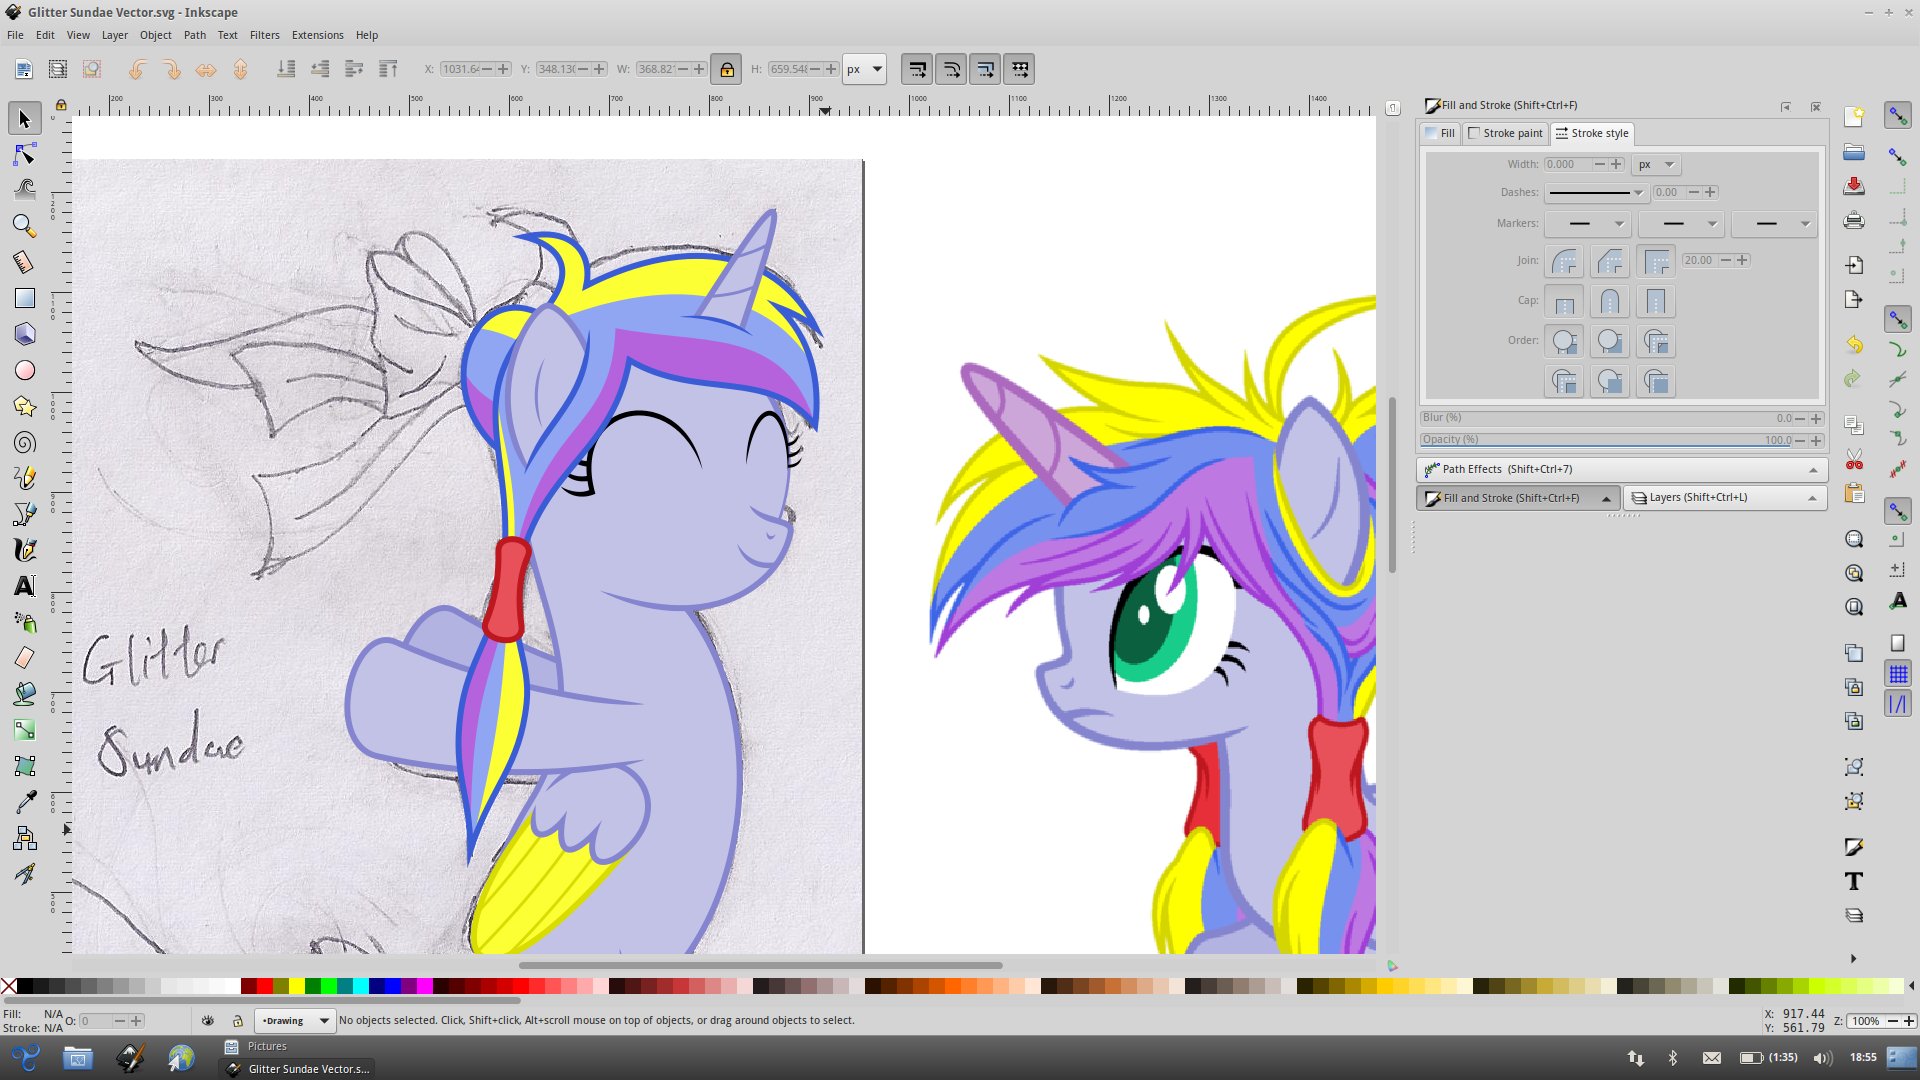Select the Selector arrow tool

[x=24, y=119]
